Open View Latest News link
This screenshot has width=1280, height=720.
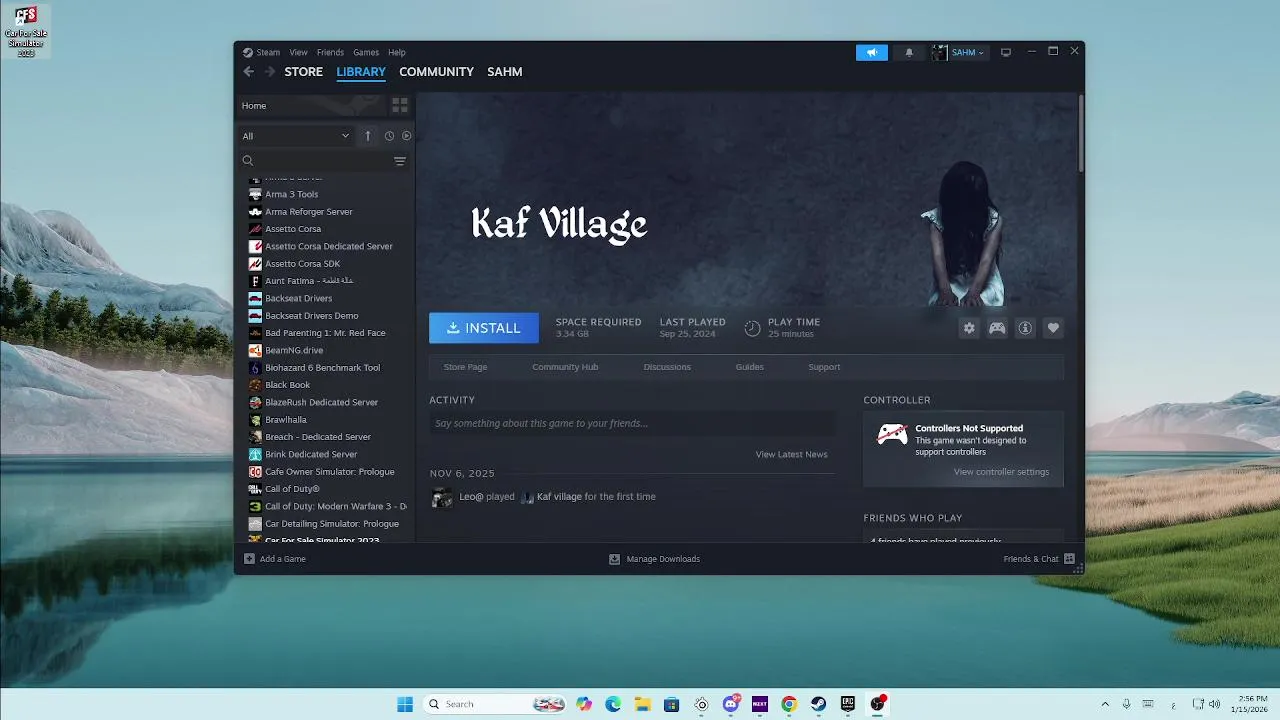pos(791,454)
